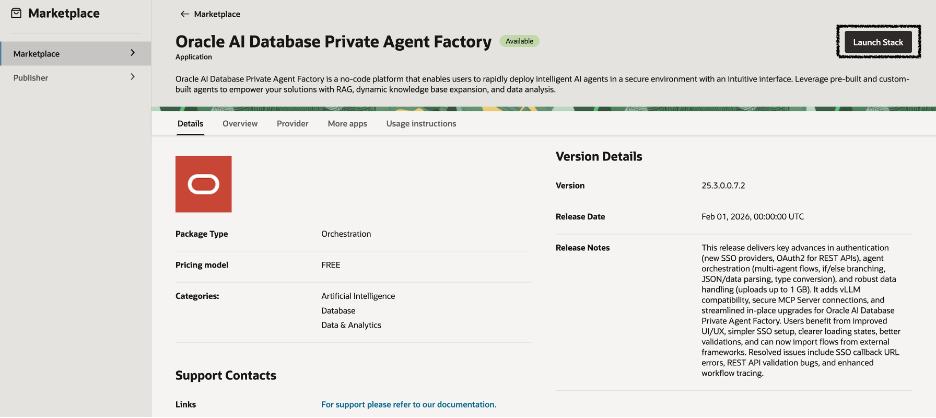
Task: Open the More apps tab
Action: (x=347, y=124)
